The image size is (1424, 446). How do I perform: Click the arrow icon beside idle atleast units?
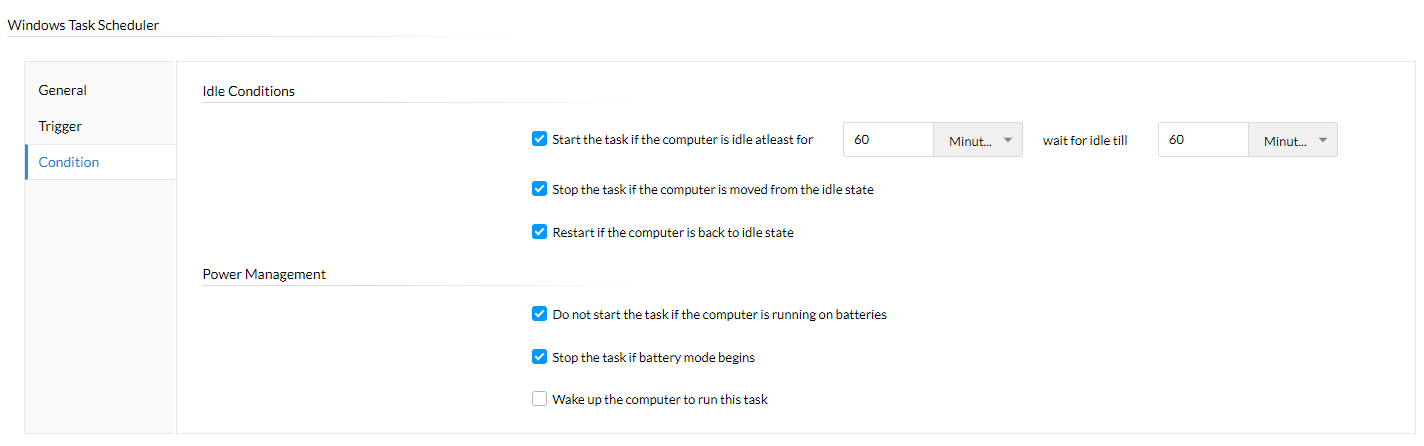tap(1008, 140)
